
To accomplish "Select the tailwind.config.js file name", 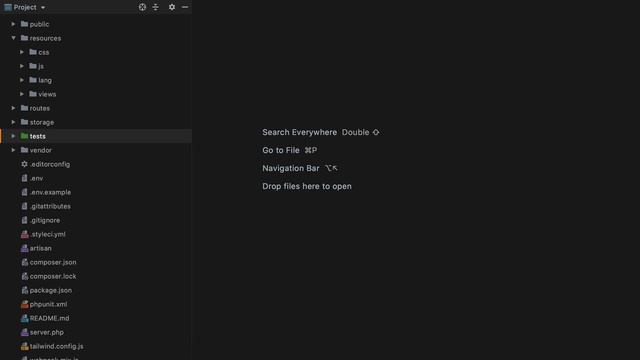I will [x=56, y=346].
